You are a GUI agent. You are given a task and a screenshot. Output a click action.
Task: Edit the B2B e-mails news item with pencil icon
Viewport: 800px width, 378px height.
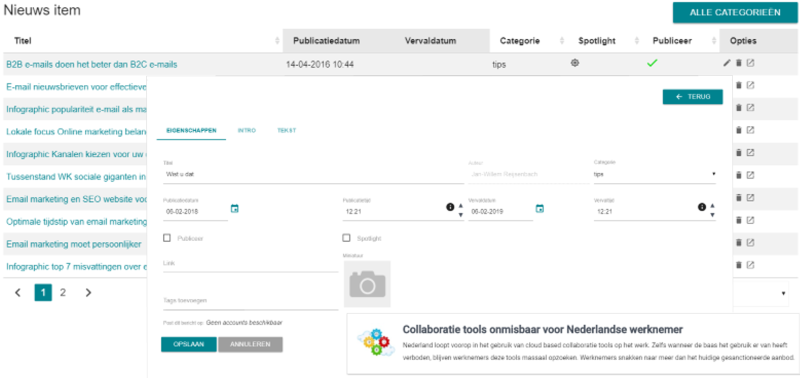(727, 63)
